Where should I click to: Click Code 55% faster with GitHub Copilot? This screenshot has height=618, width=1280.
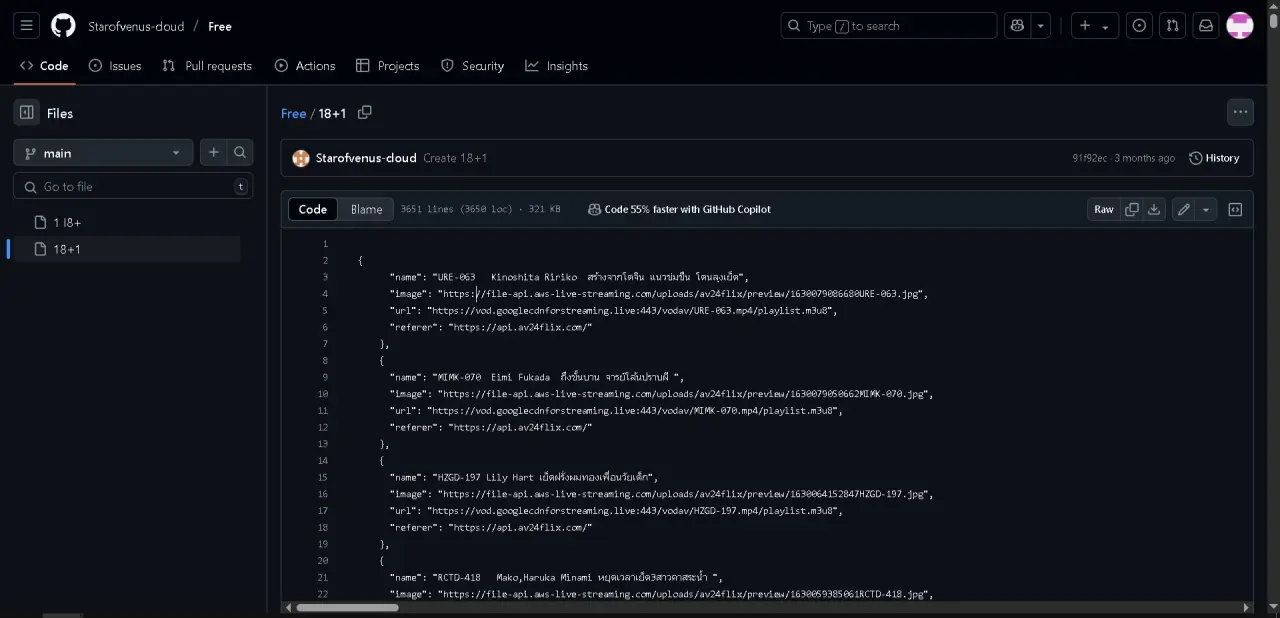pos(679,209)
